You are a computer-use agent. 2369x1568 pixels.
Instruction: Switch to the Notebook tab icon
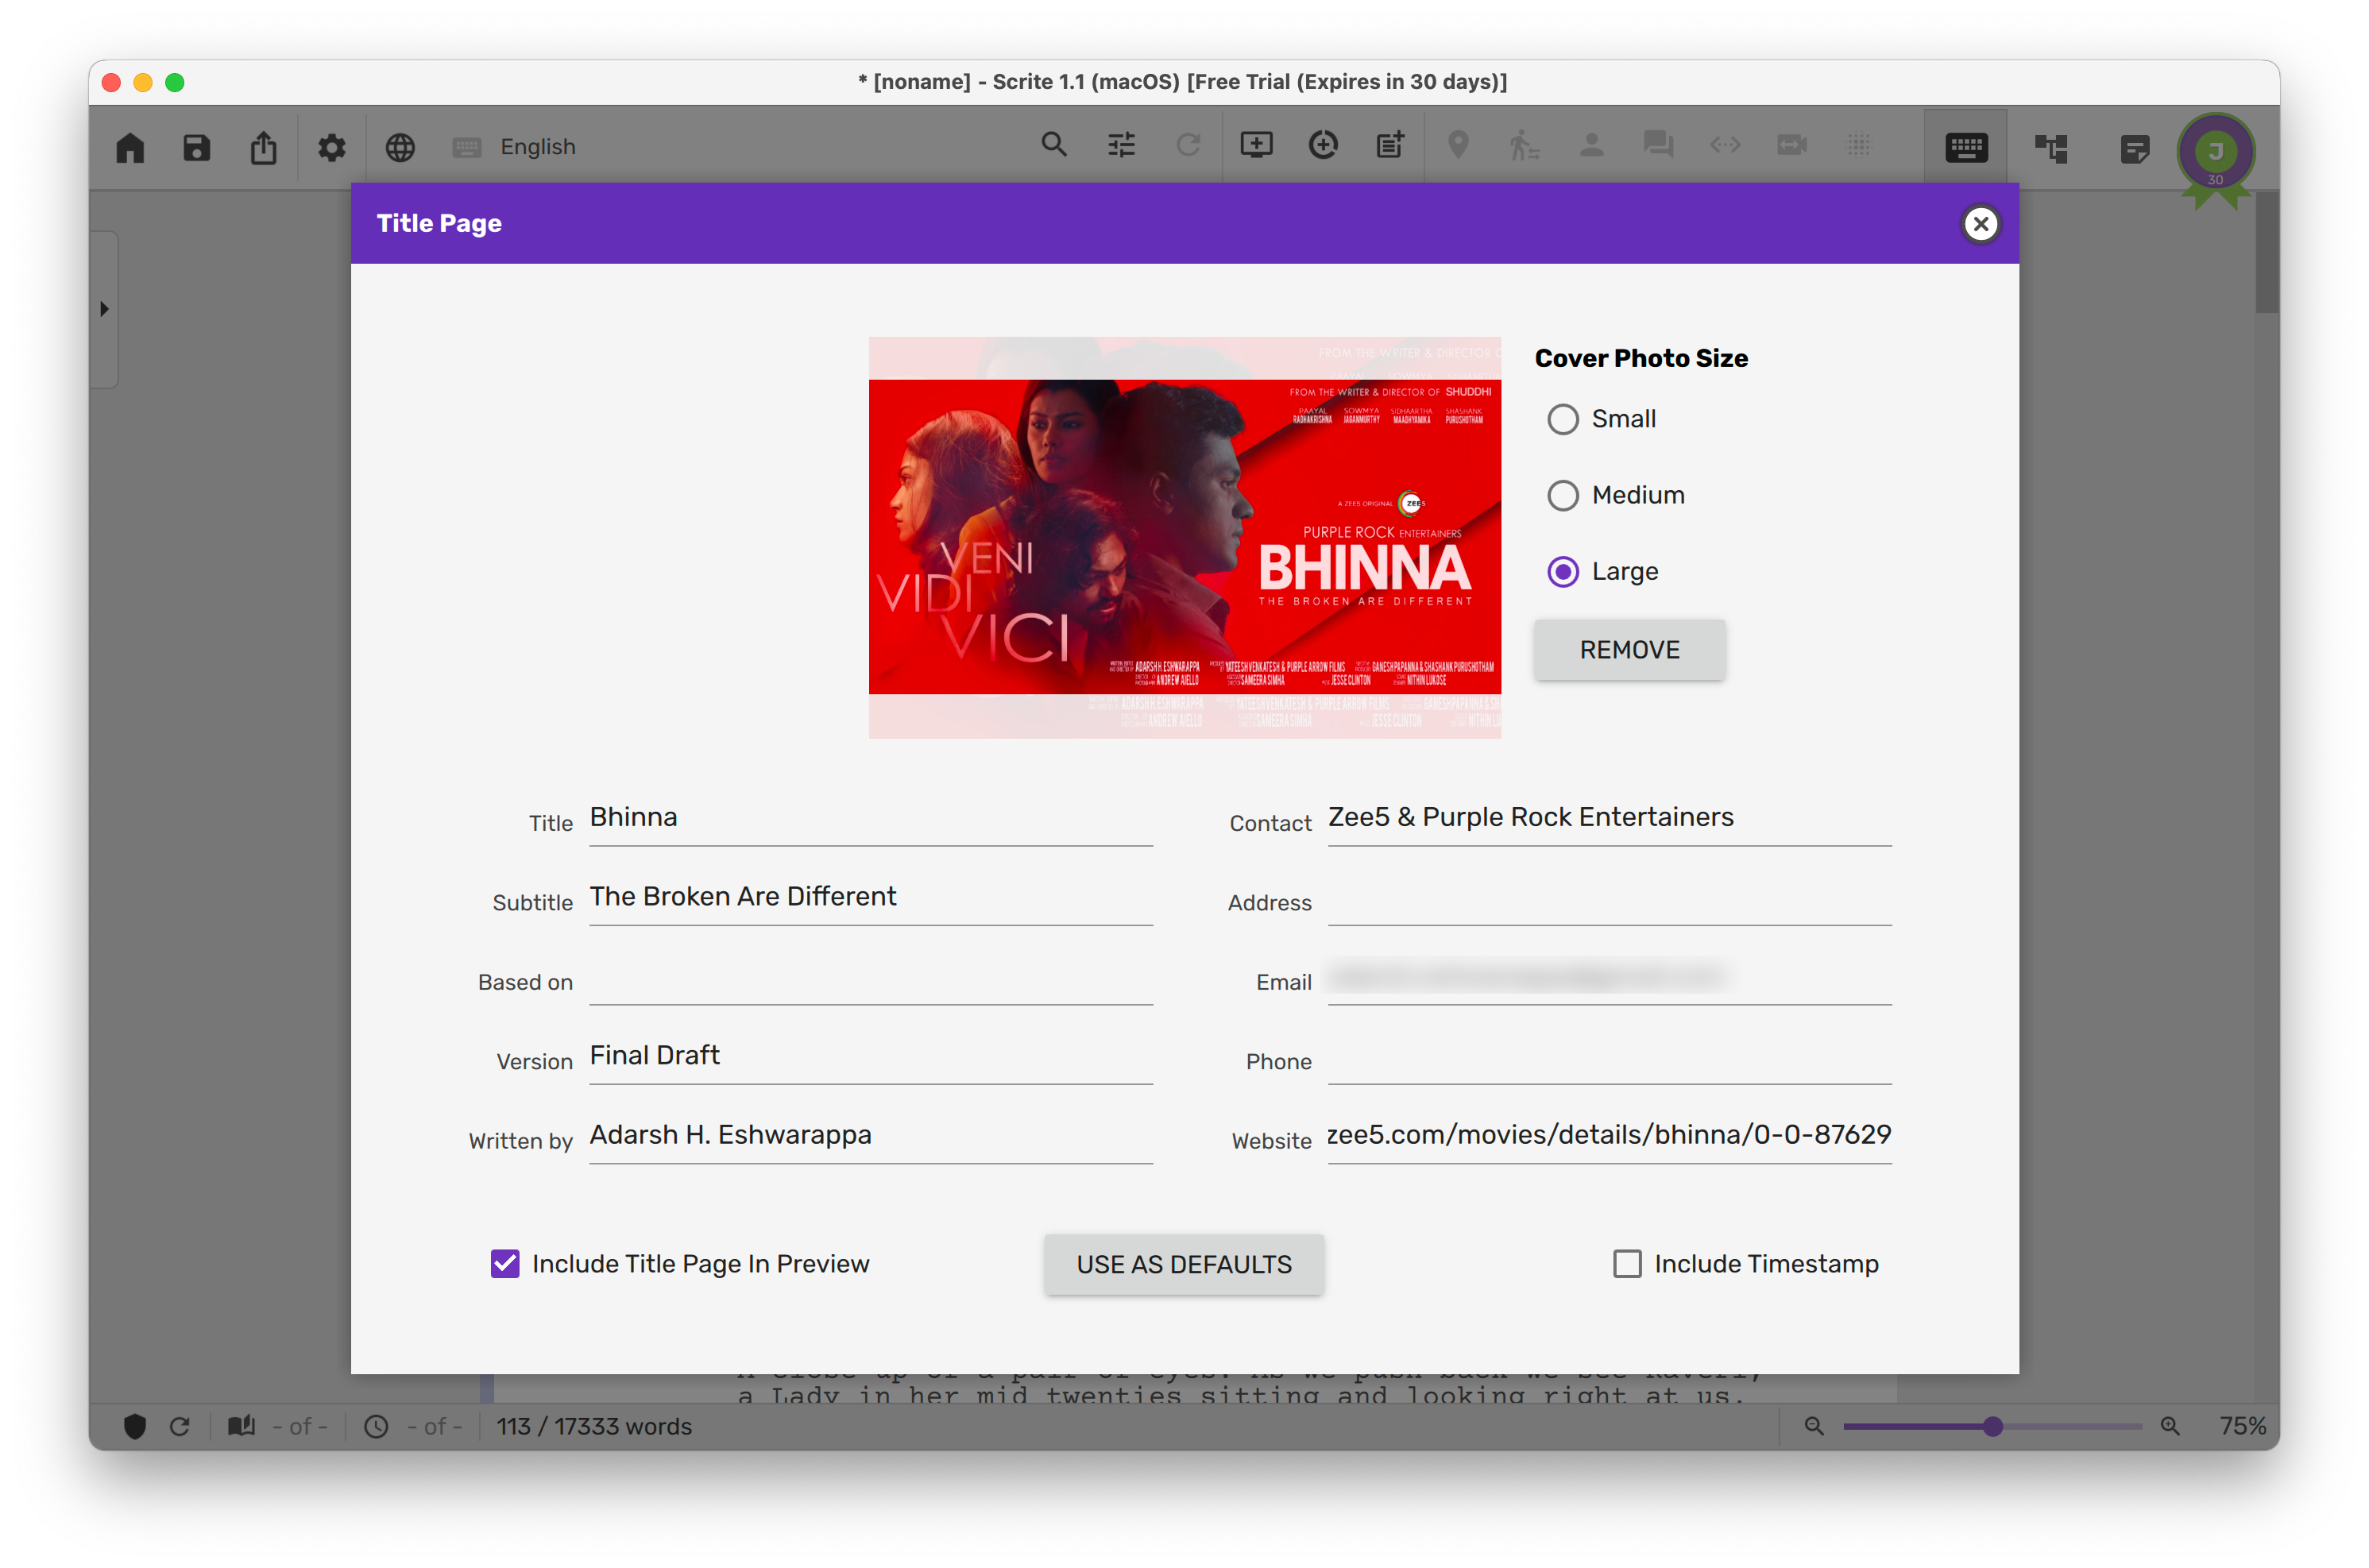click(2134, 148)
